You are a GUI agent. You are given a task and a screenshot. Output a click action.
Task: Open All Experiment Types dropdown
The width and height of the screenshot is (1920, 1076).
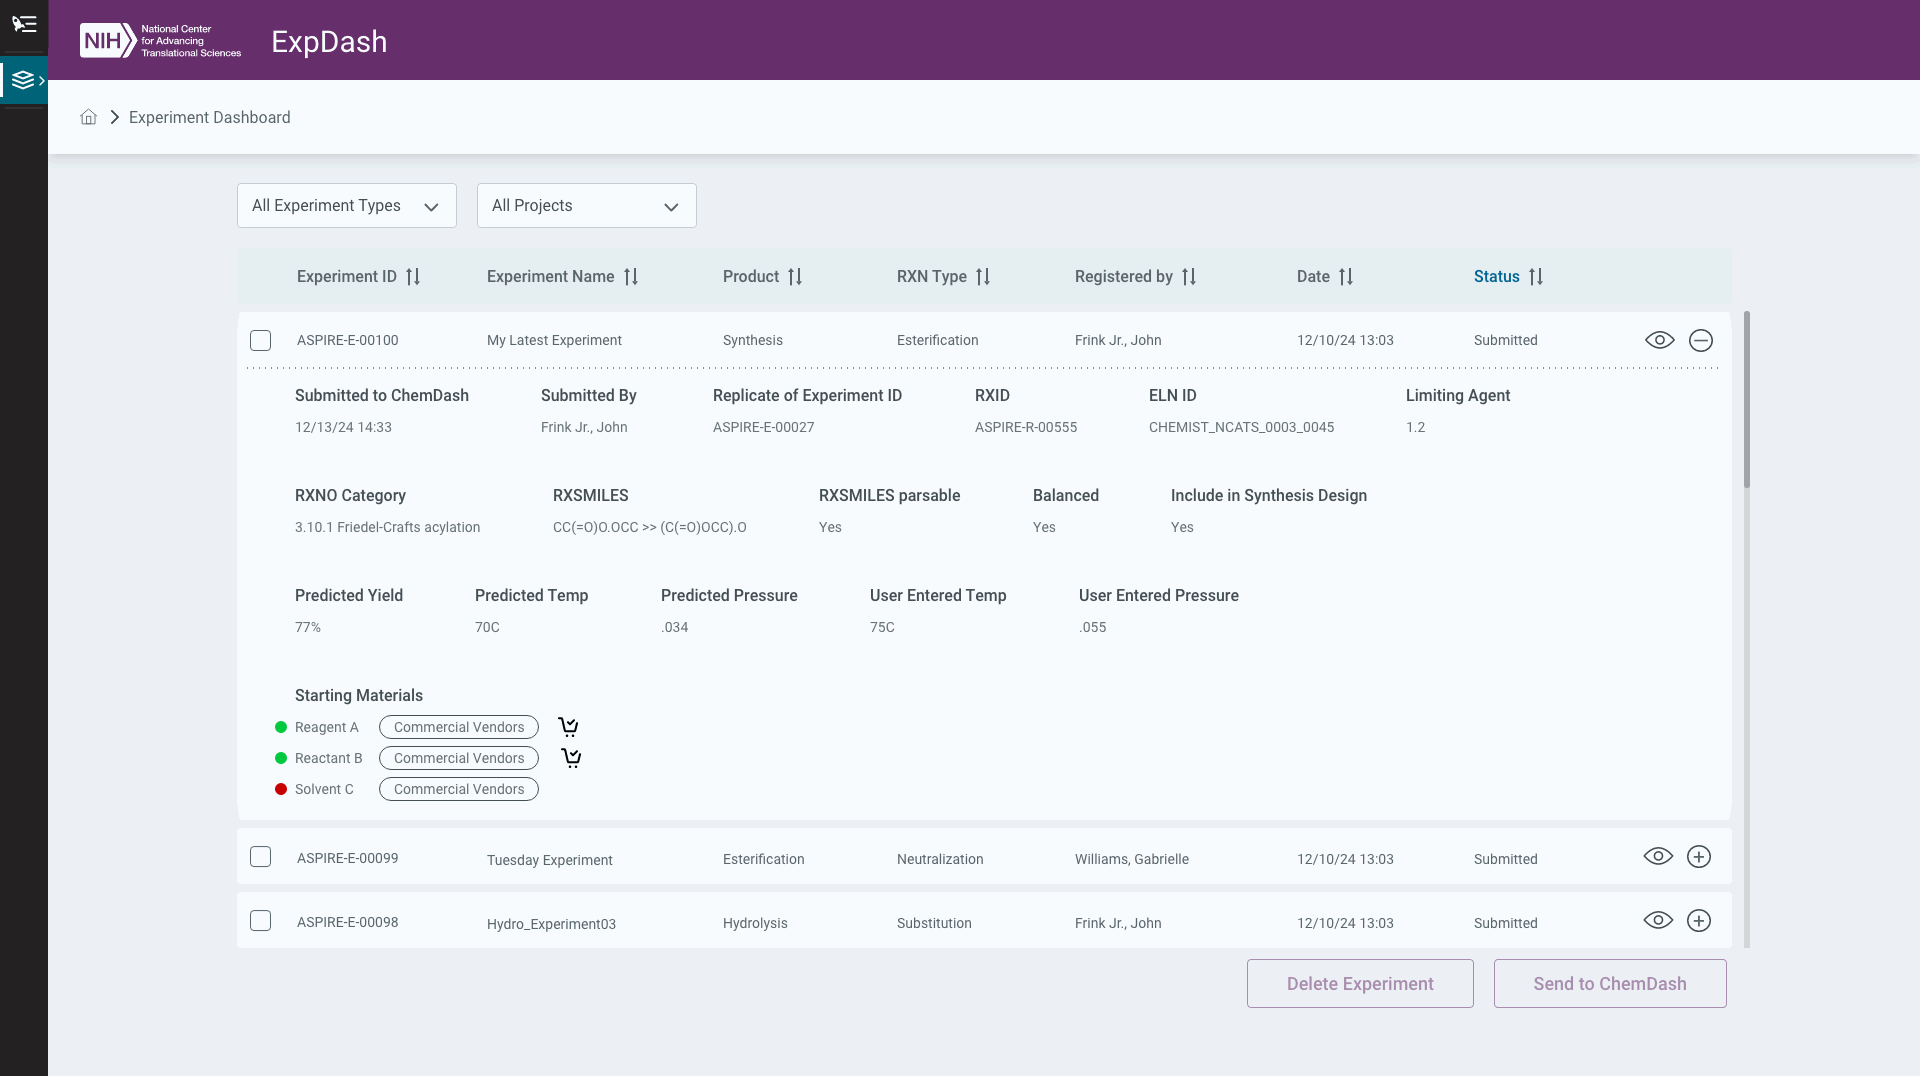coord(347,205)
